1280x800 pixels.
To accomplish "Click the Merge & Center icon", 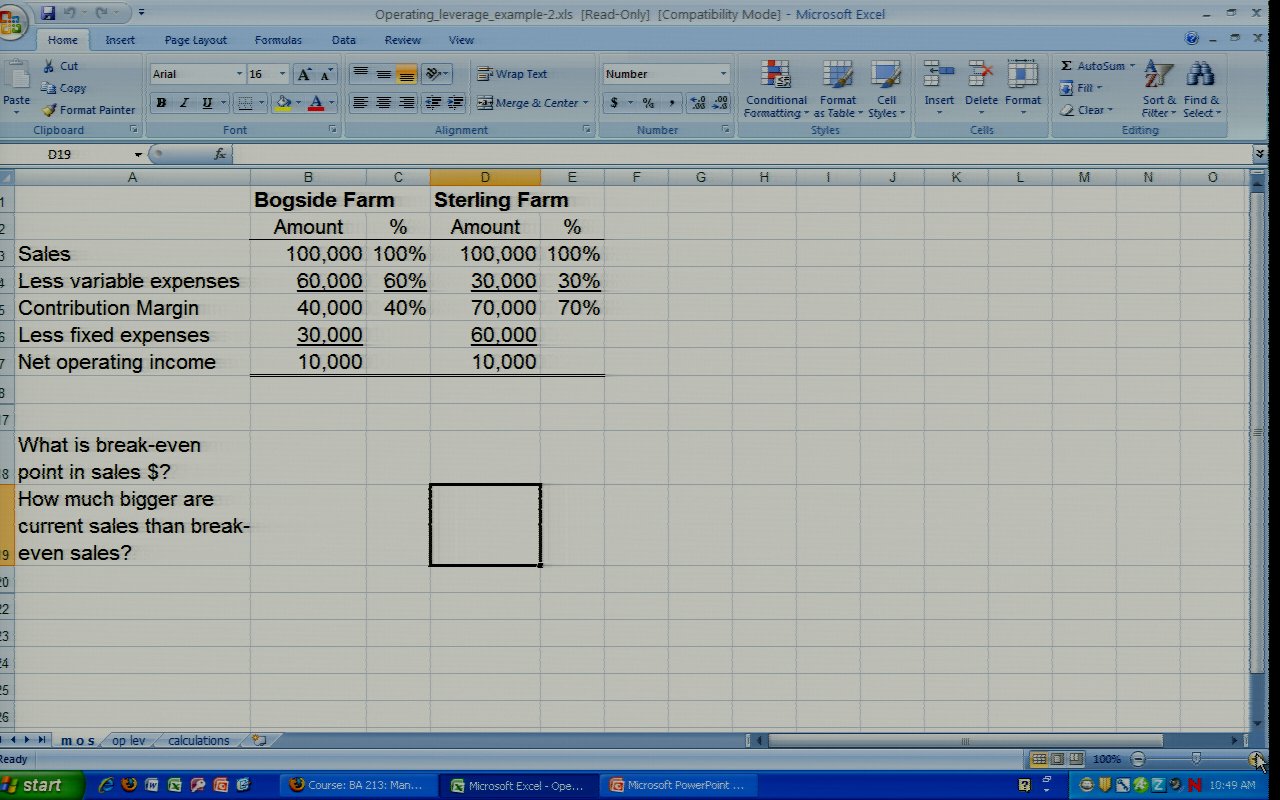I will coord(485,103).
